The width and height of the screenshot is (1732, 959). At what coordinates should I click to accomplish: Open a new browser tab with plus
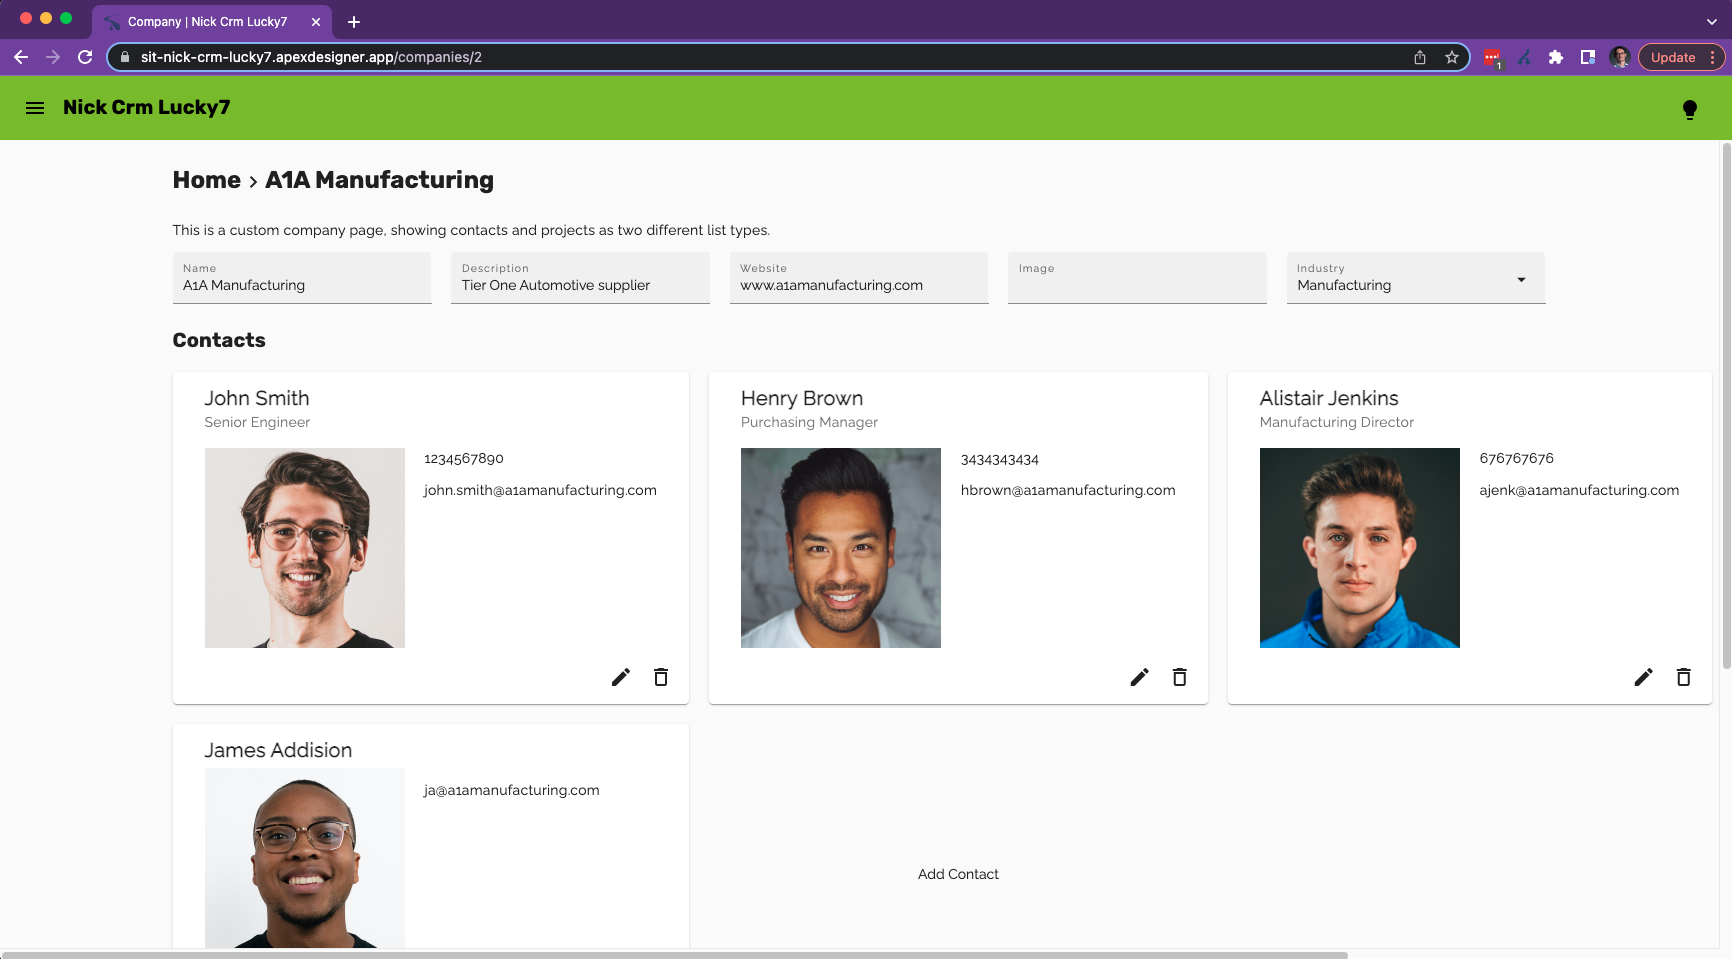tap(354, 21)
